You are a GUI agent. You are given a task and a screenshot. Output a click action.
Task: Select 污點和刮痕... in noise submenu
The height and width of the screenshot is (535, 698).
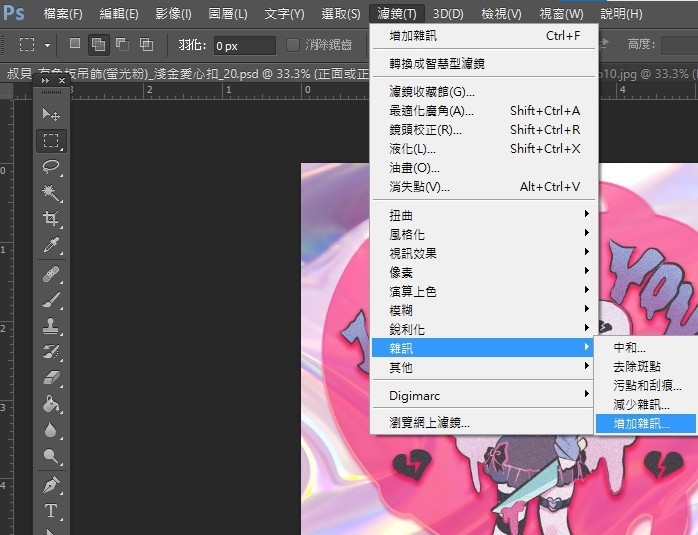tap(646, 385)
